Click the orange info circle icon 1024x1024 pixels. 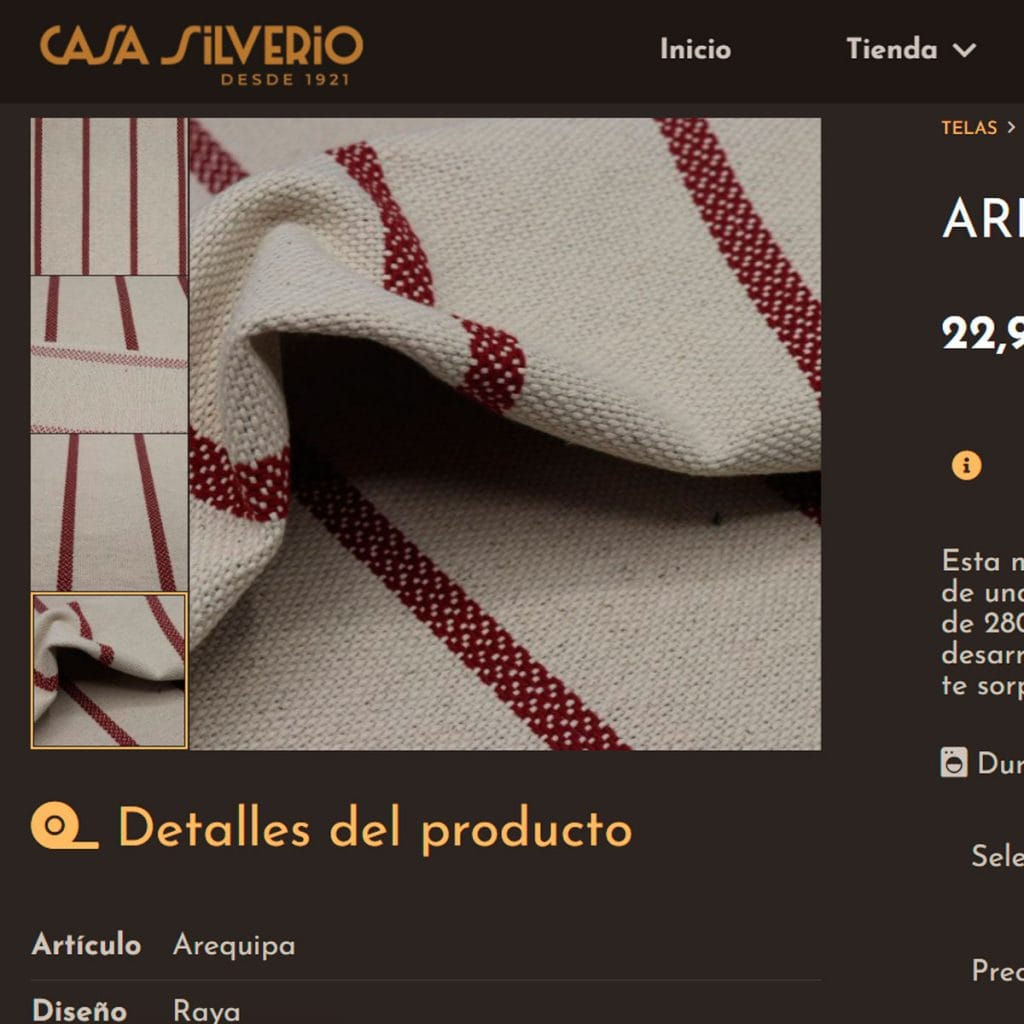[x=967, y=466]
